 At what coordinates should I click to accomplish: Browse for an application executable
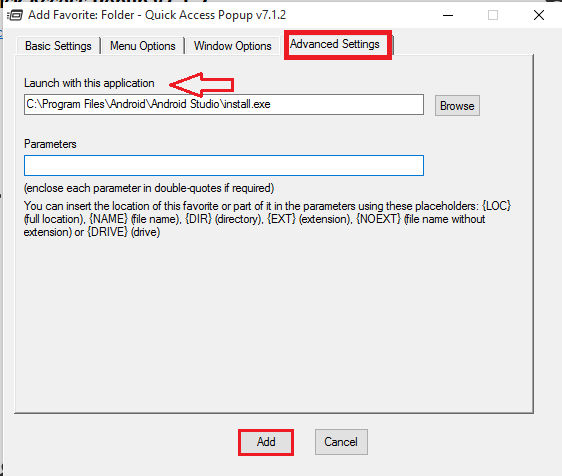point(457,106)
